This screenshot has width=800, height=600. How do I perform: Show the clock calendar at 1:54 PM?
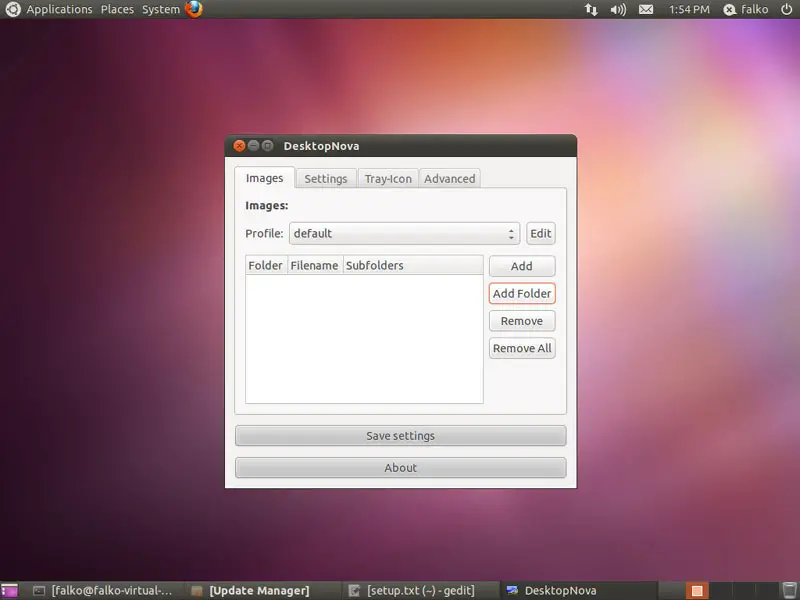point(689,9)
